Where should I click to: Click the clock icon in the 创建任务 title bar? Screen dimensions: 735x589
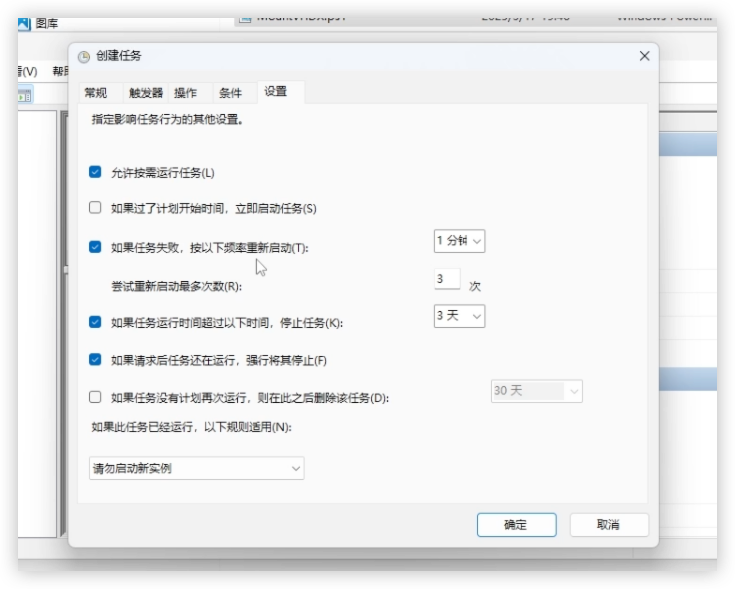(84, 57)
